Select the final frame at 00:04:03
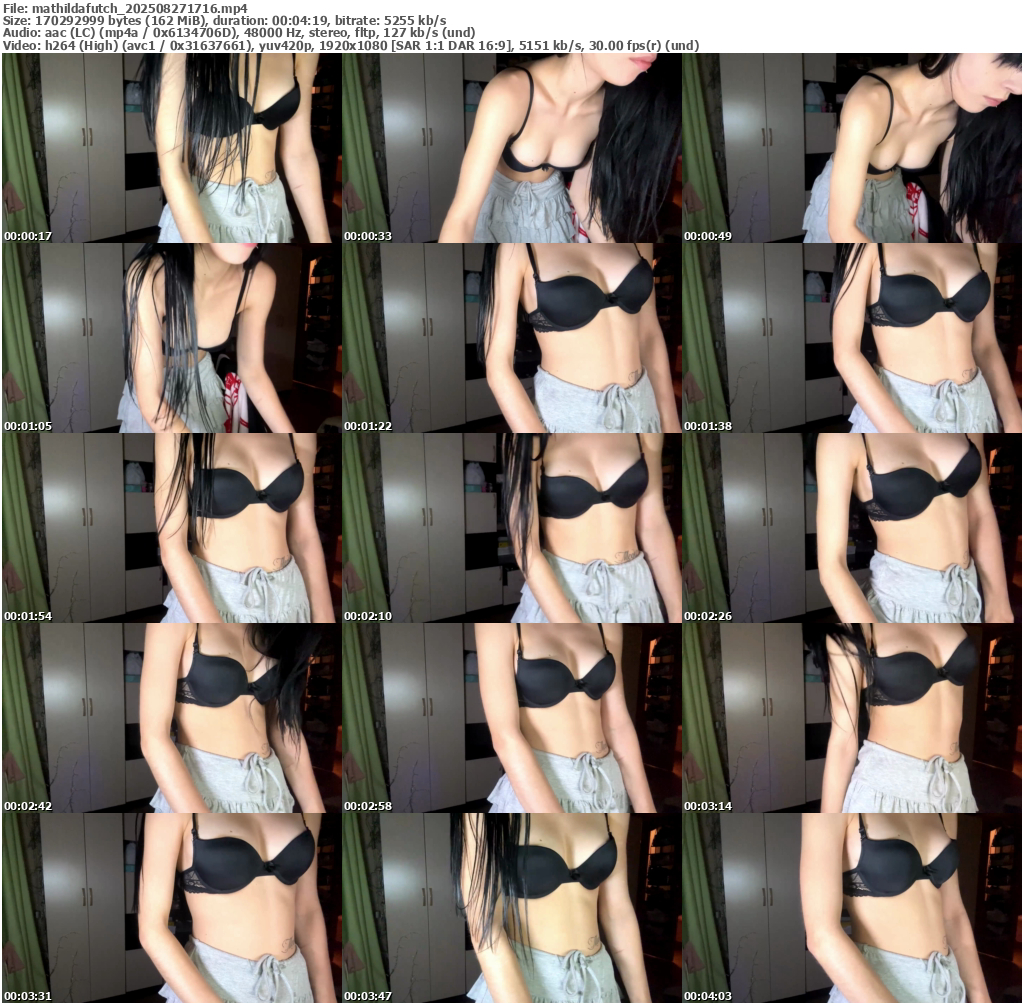Viewport: 1024px width, 1003px height. [x=852, y=908]
